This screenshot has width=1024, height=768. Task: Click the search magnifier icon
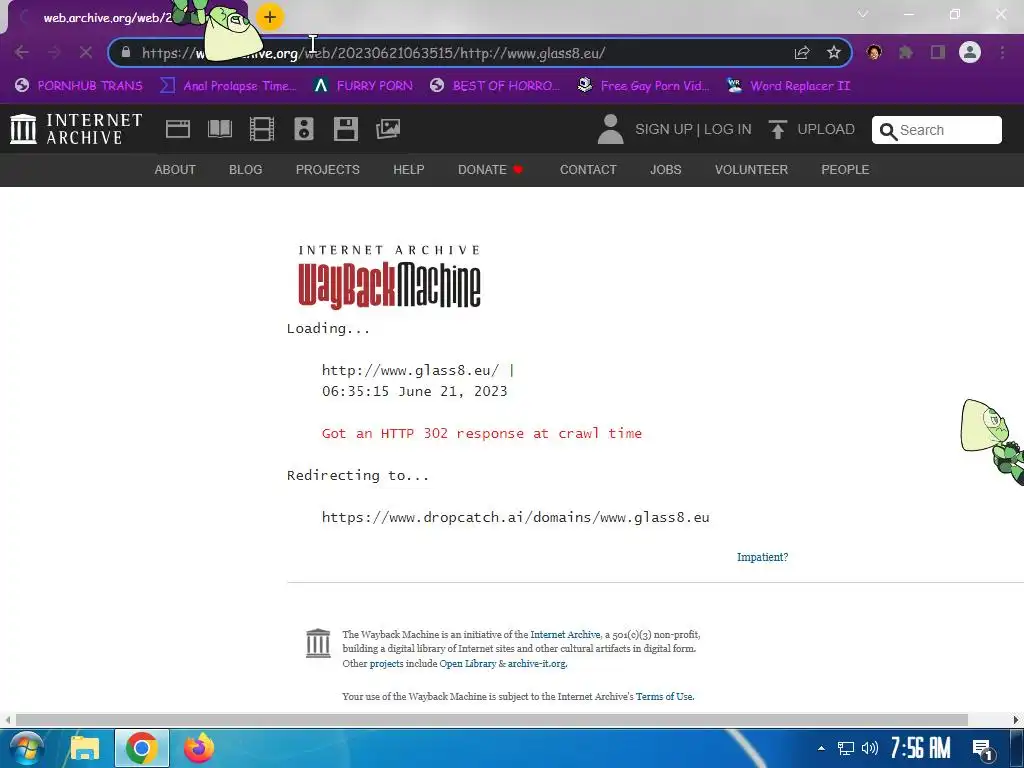tap(888, 131)
